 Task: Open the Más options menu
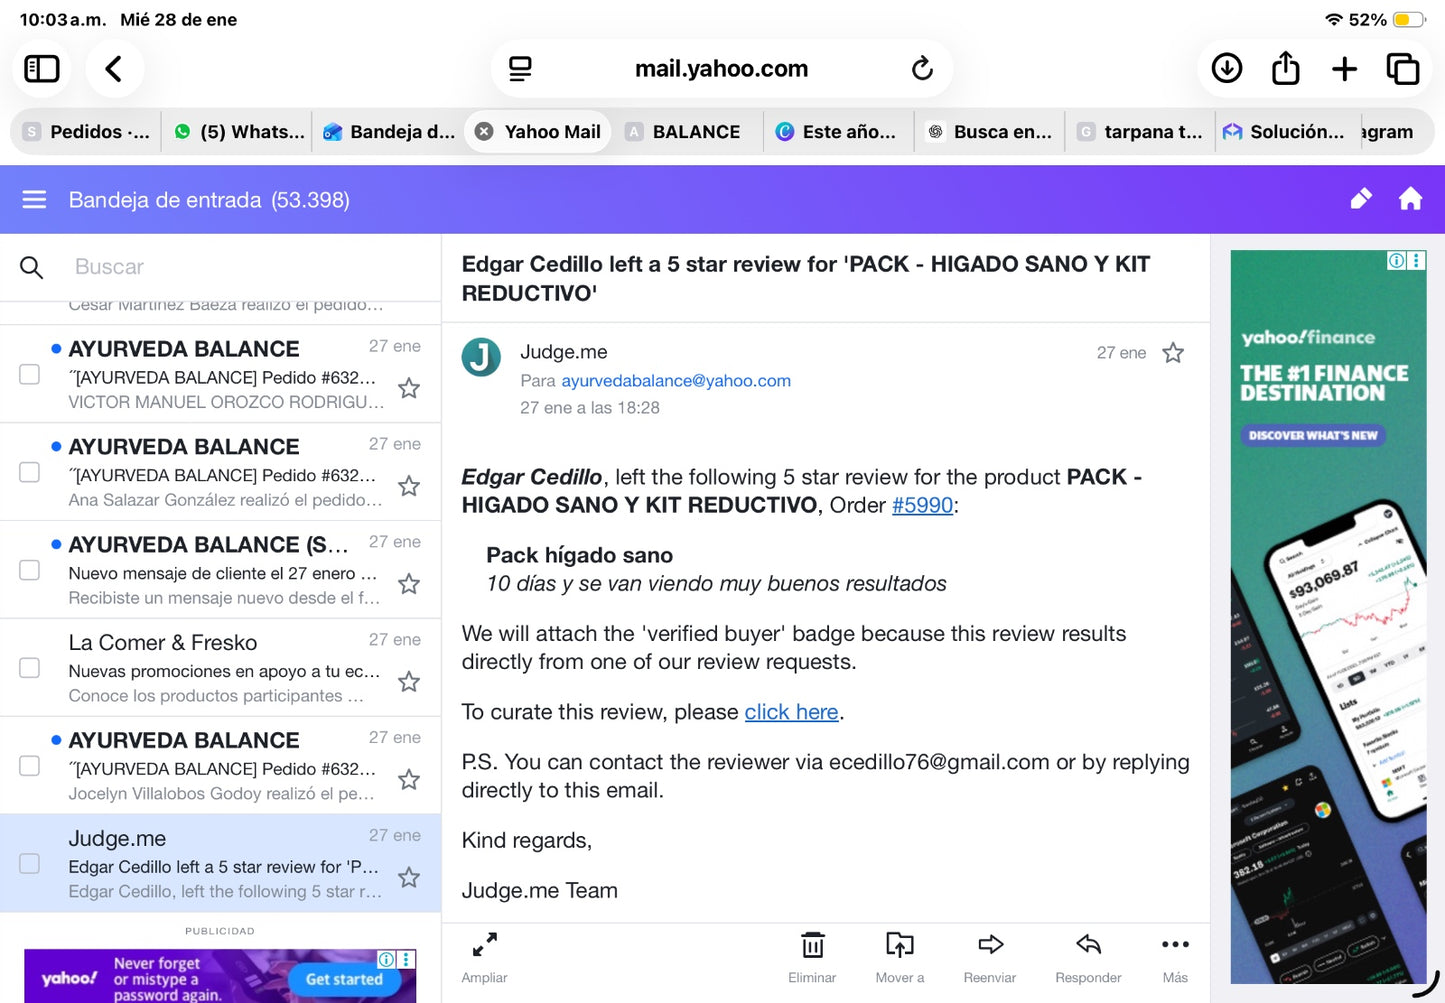point(1176,957)
